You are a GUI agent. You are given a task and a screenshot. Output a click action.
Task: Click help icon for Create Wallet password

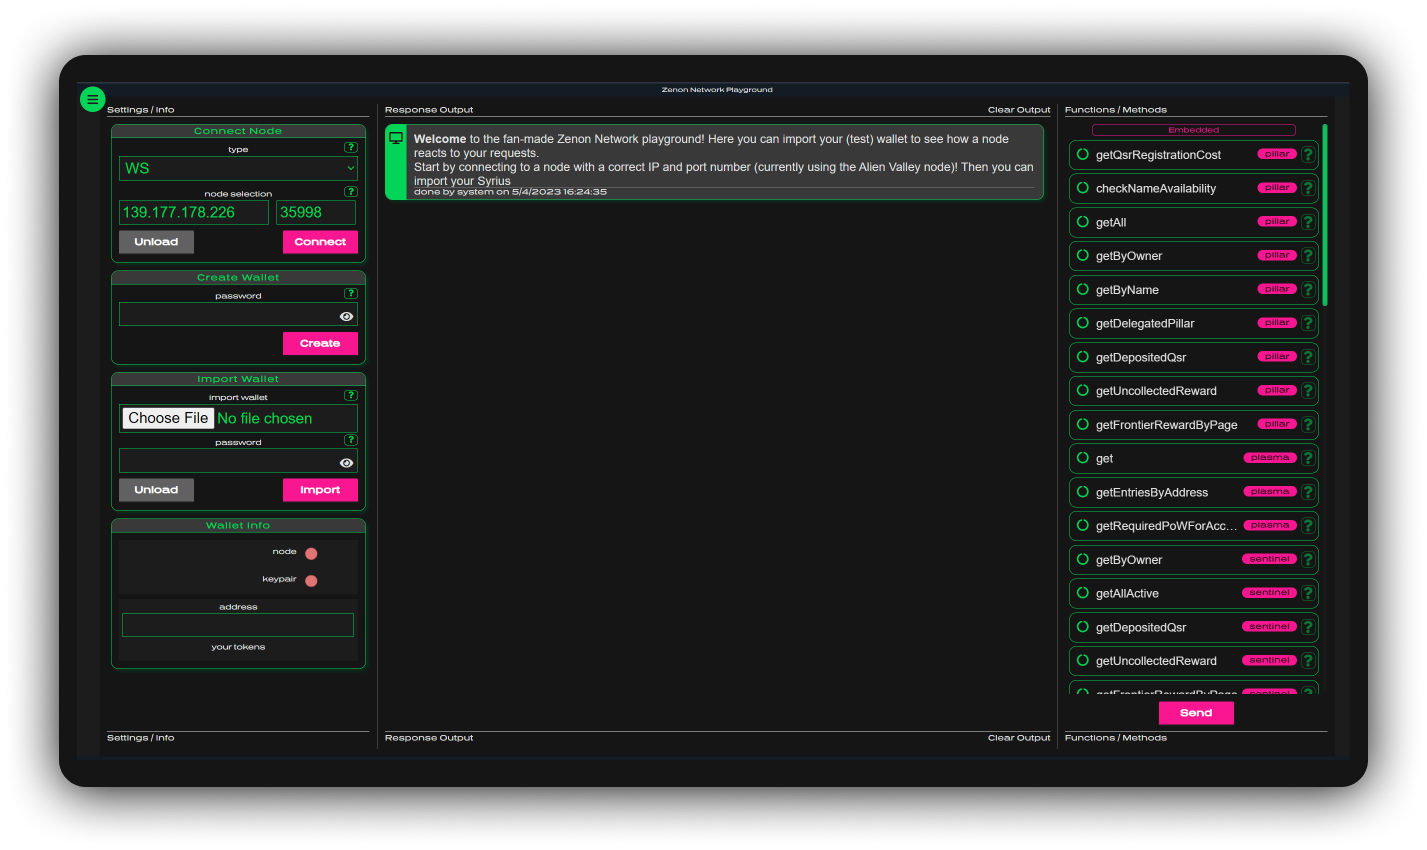tap(350, 293)
